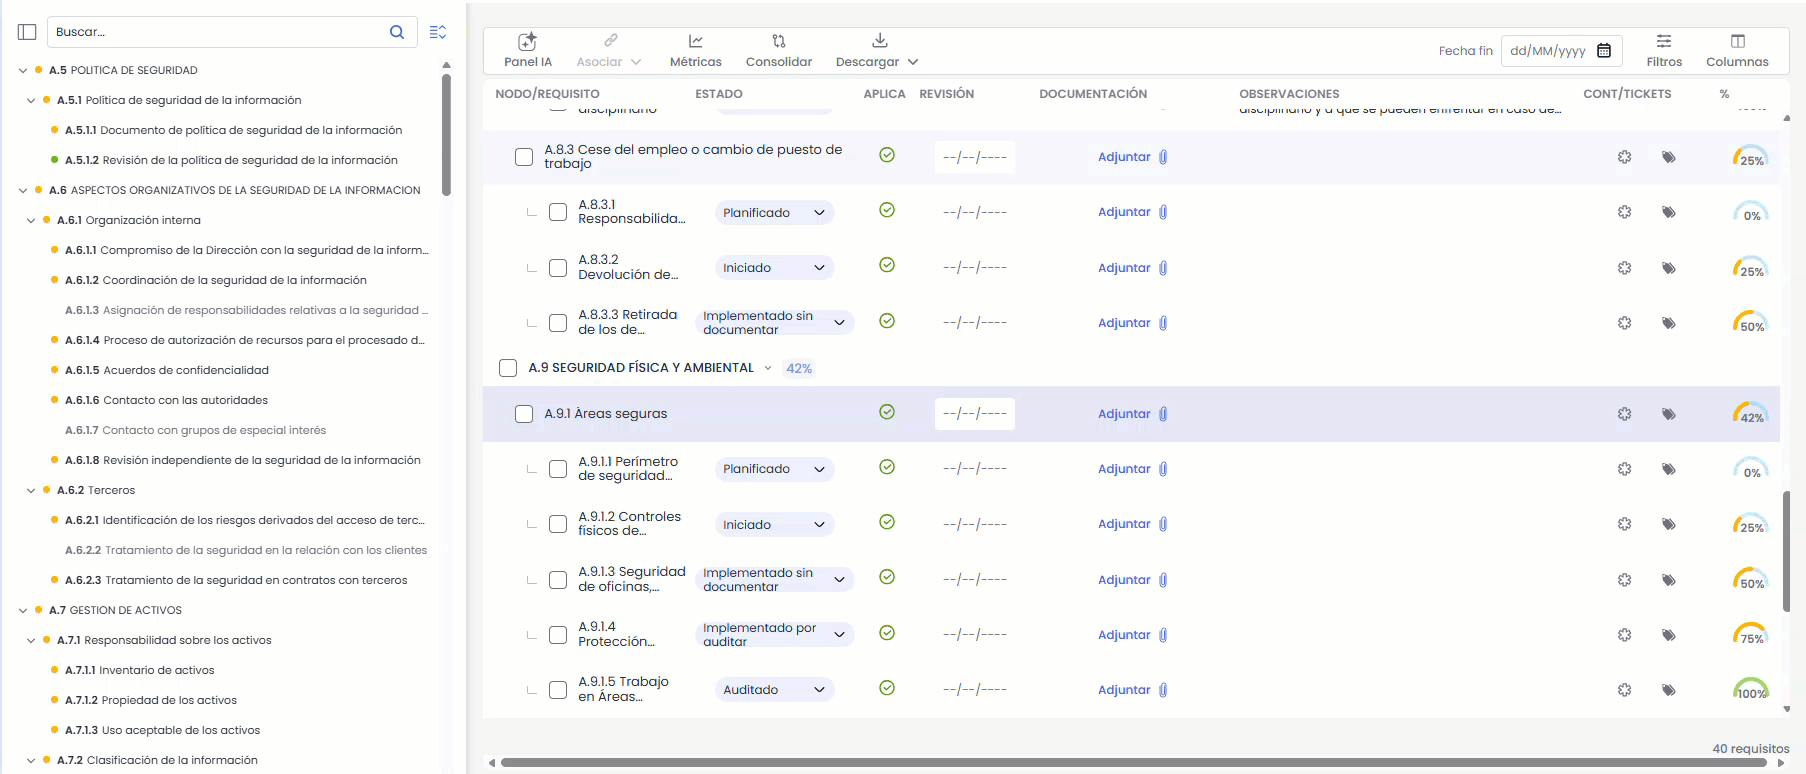Click the Fecha fin date input

pyautogui.click(x=1561, y=51)
